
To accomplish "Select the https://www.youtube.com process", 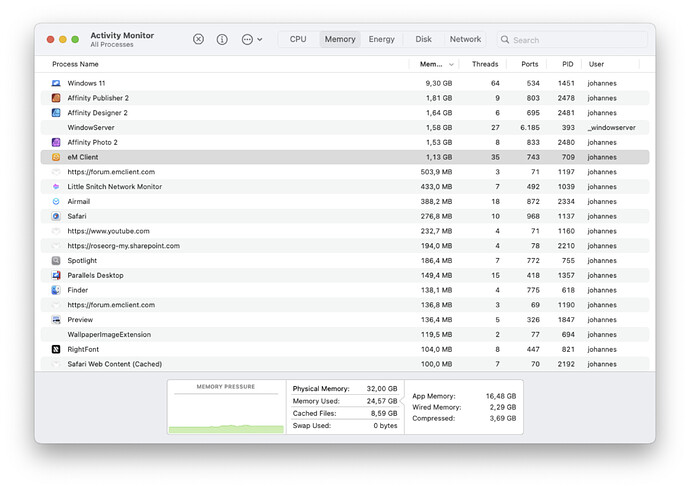I will tap(345, 231).
